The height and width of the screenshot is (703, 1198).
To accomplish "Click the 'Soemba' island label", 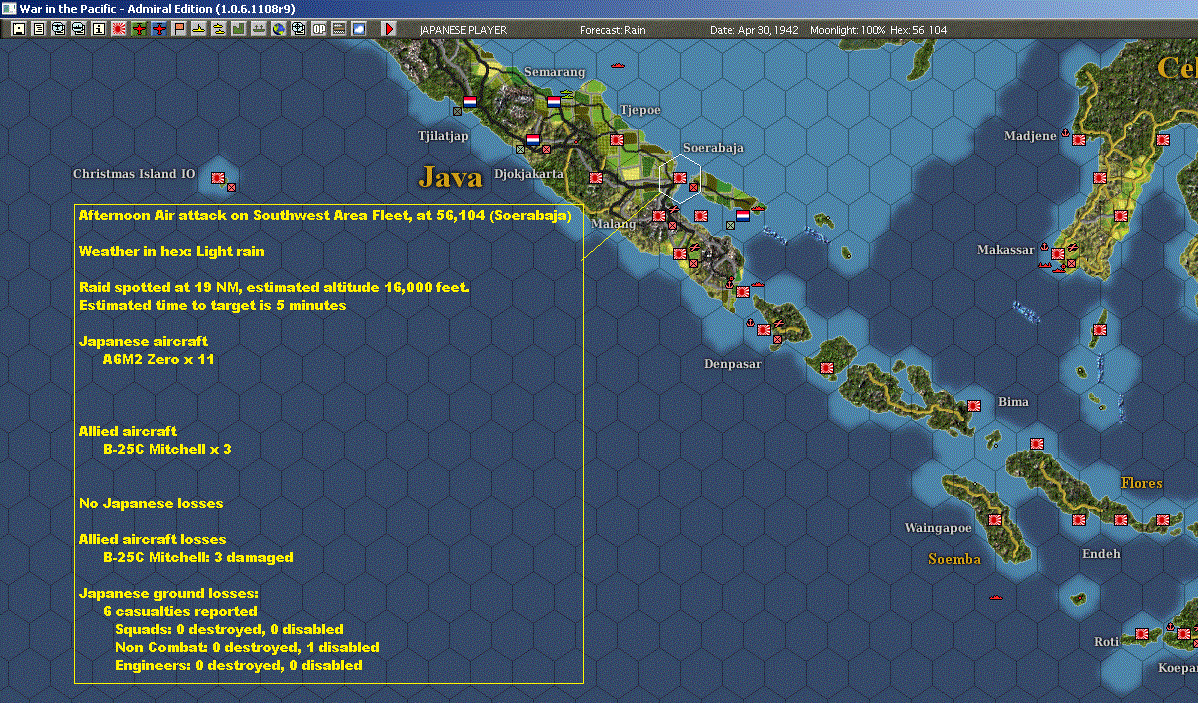I will (x=954, y=559).
